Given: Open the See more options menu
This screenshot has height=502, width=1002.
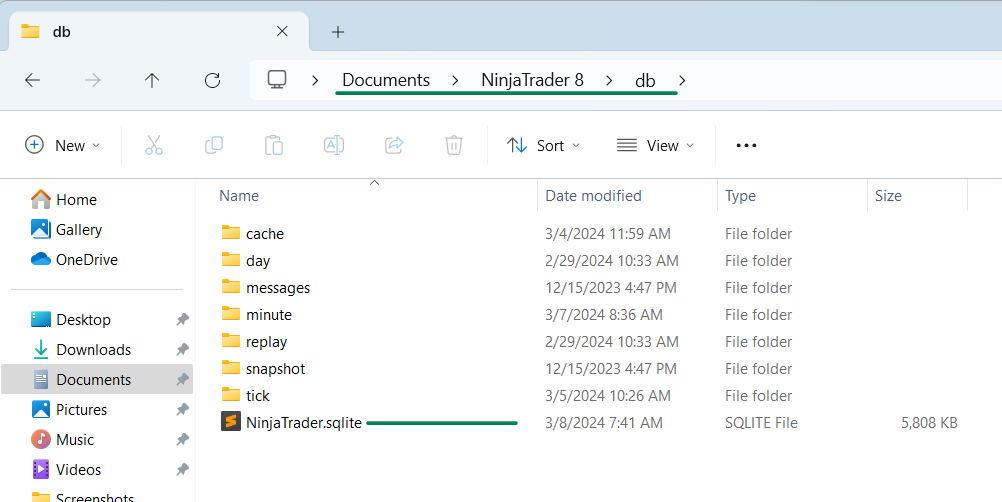Looking at the screenshot, I should 746,145.
